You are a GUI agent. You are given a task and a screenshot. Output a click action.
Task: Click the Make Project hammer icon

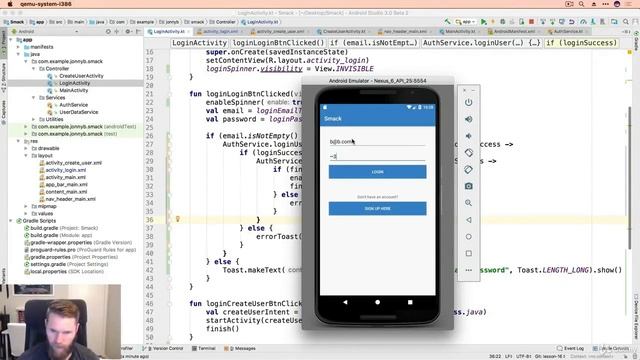click(x=448, y=22)
